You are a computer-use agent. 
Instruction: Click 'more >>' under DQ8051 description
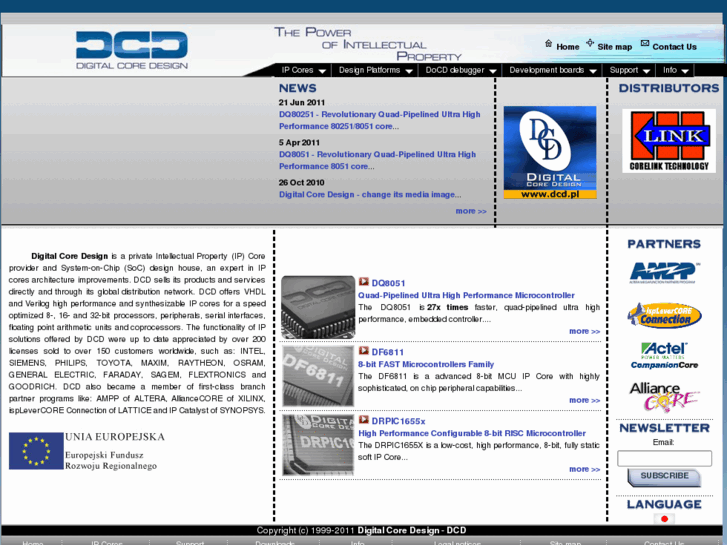[x=584, y=331]
